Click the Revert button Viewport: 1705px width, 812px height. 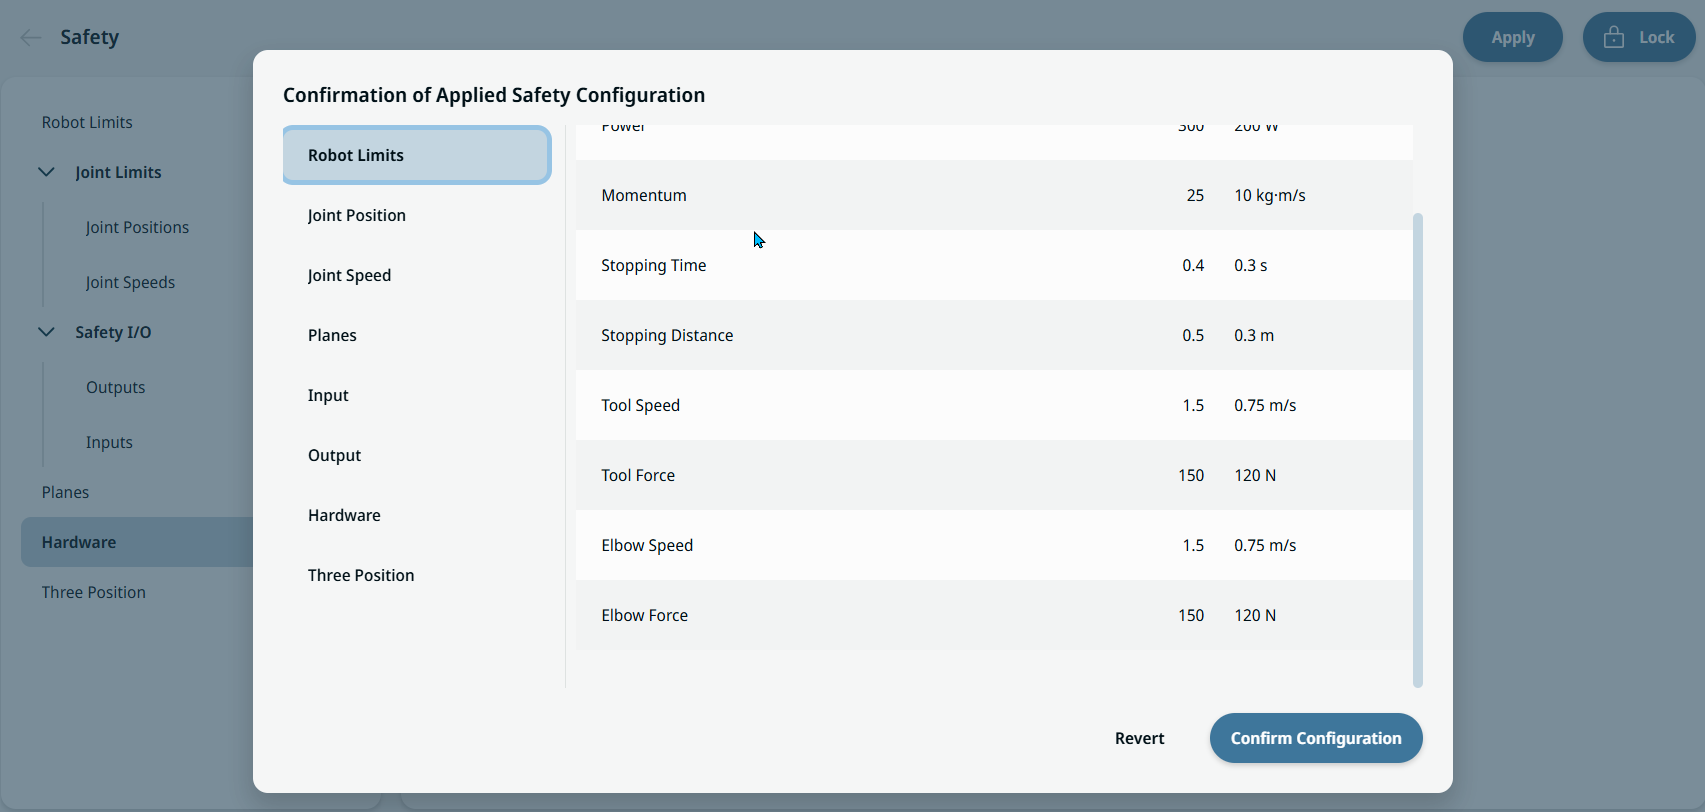tap(1139, 738)
